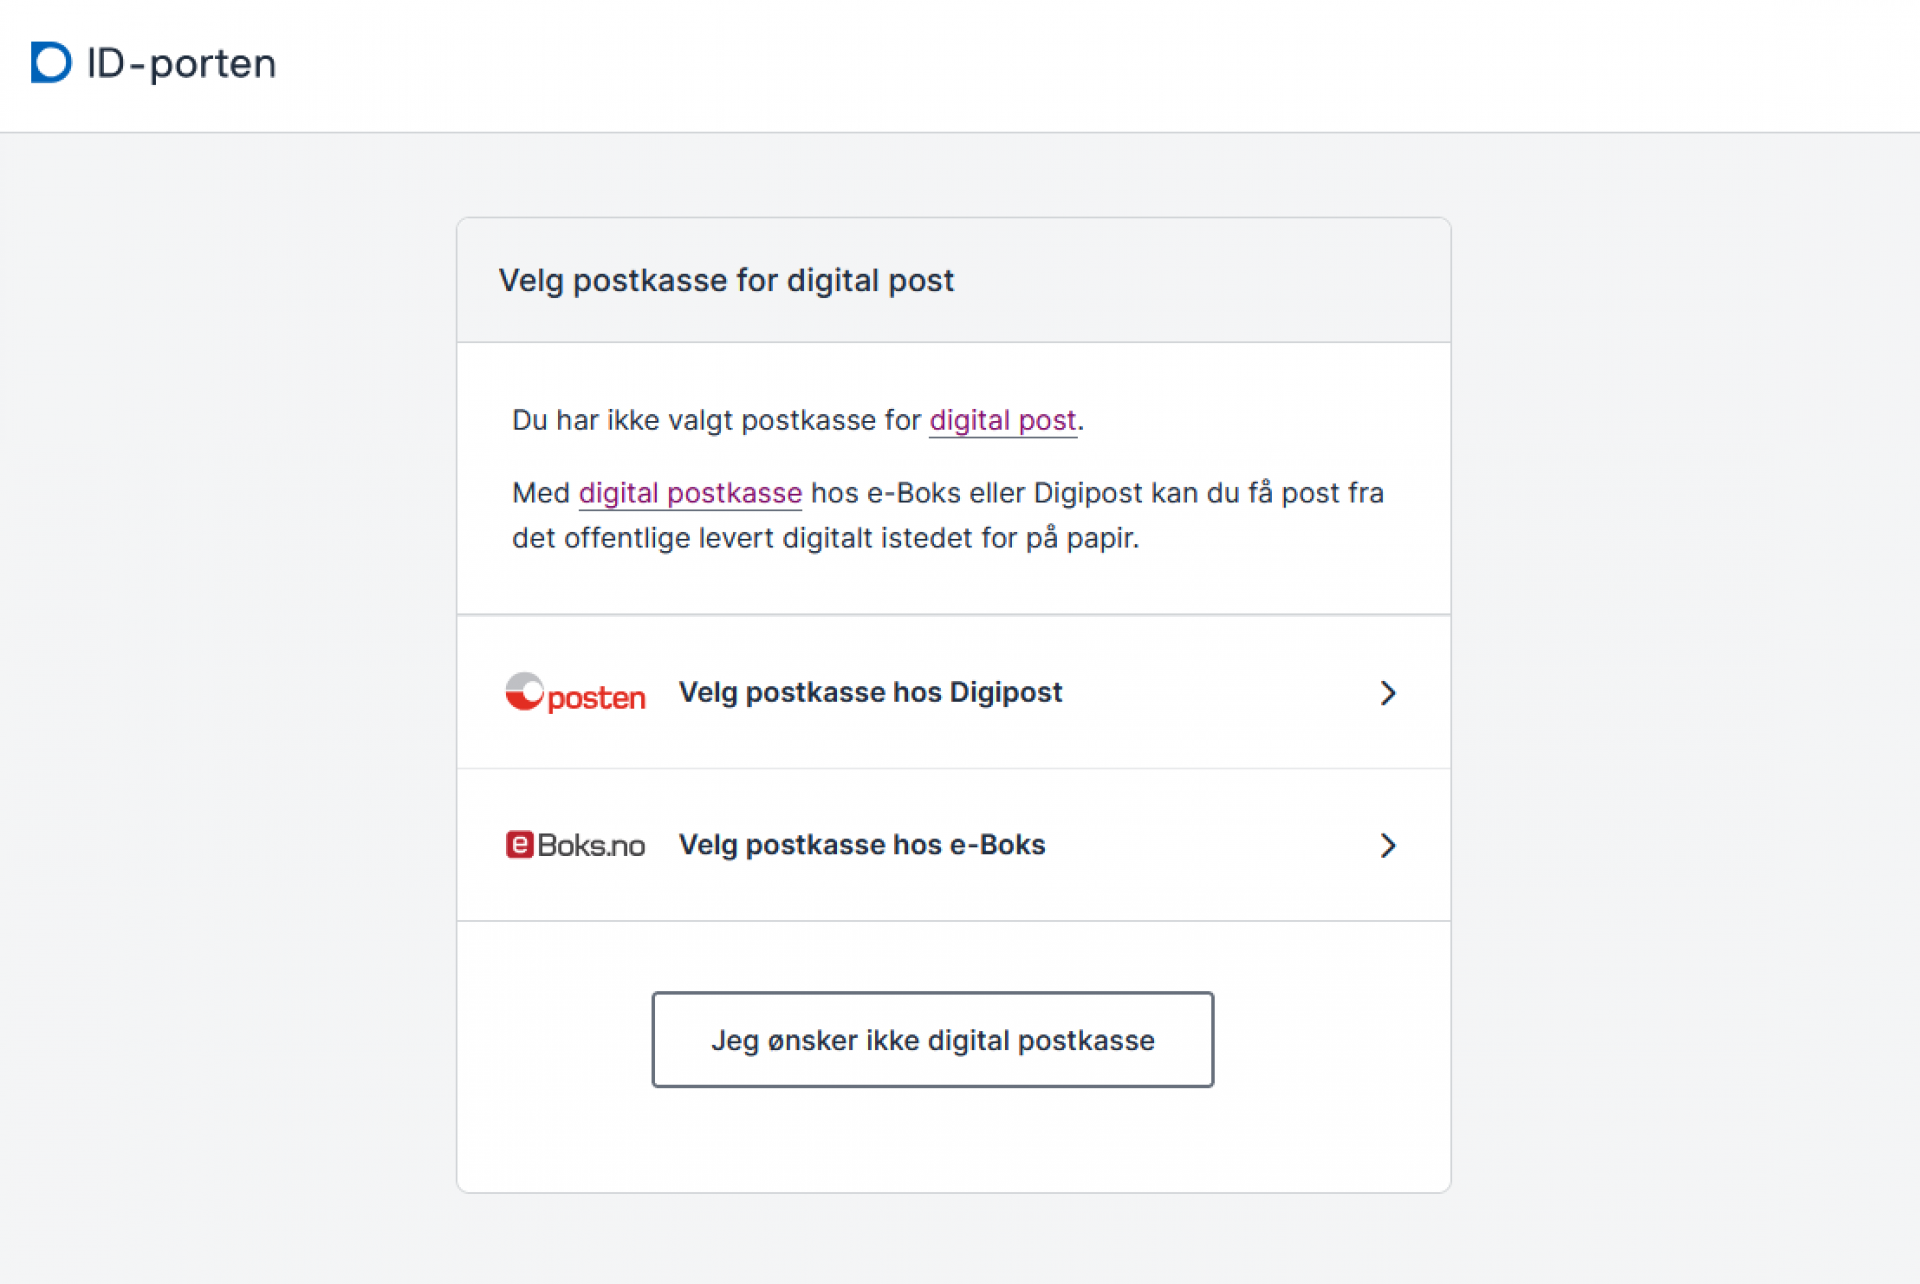Click the "Velg postkasse for digital post" heading
Image resolution: width=1920 pixels, height=1284 pixels.
[726, 281]
